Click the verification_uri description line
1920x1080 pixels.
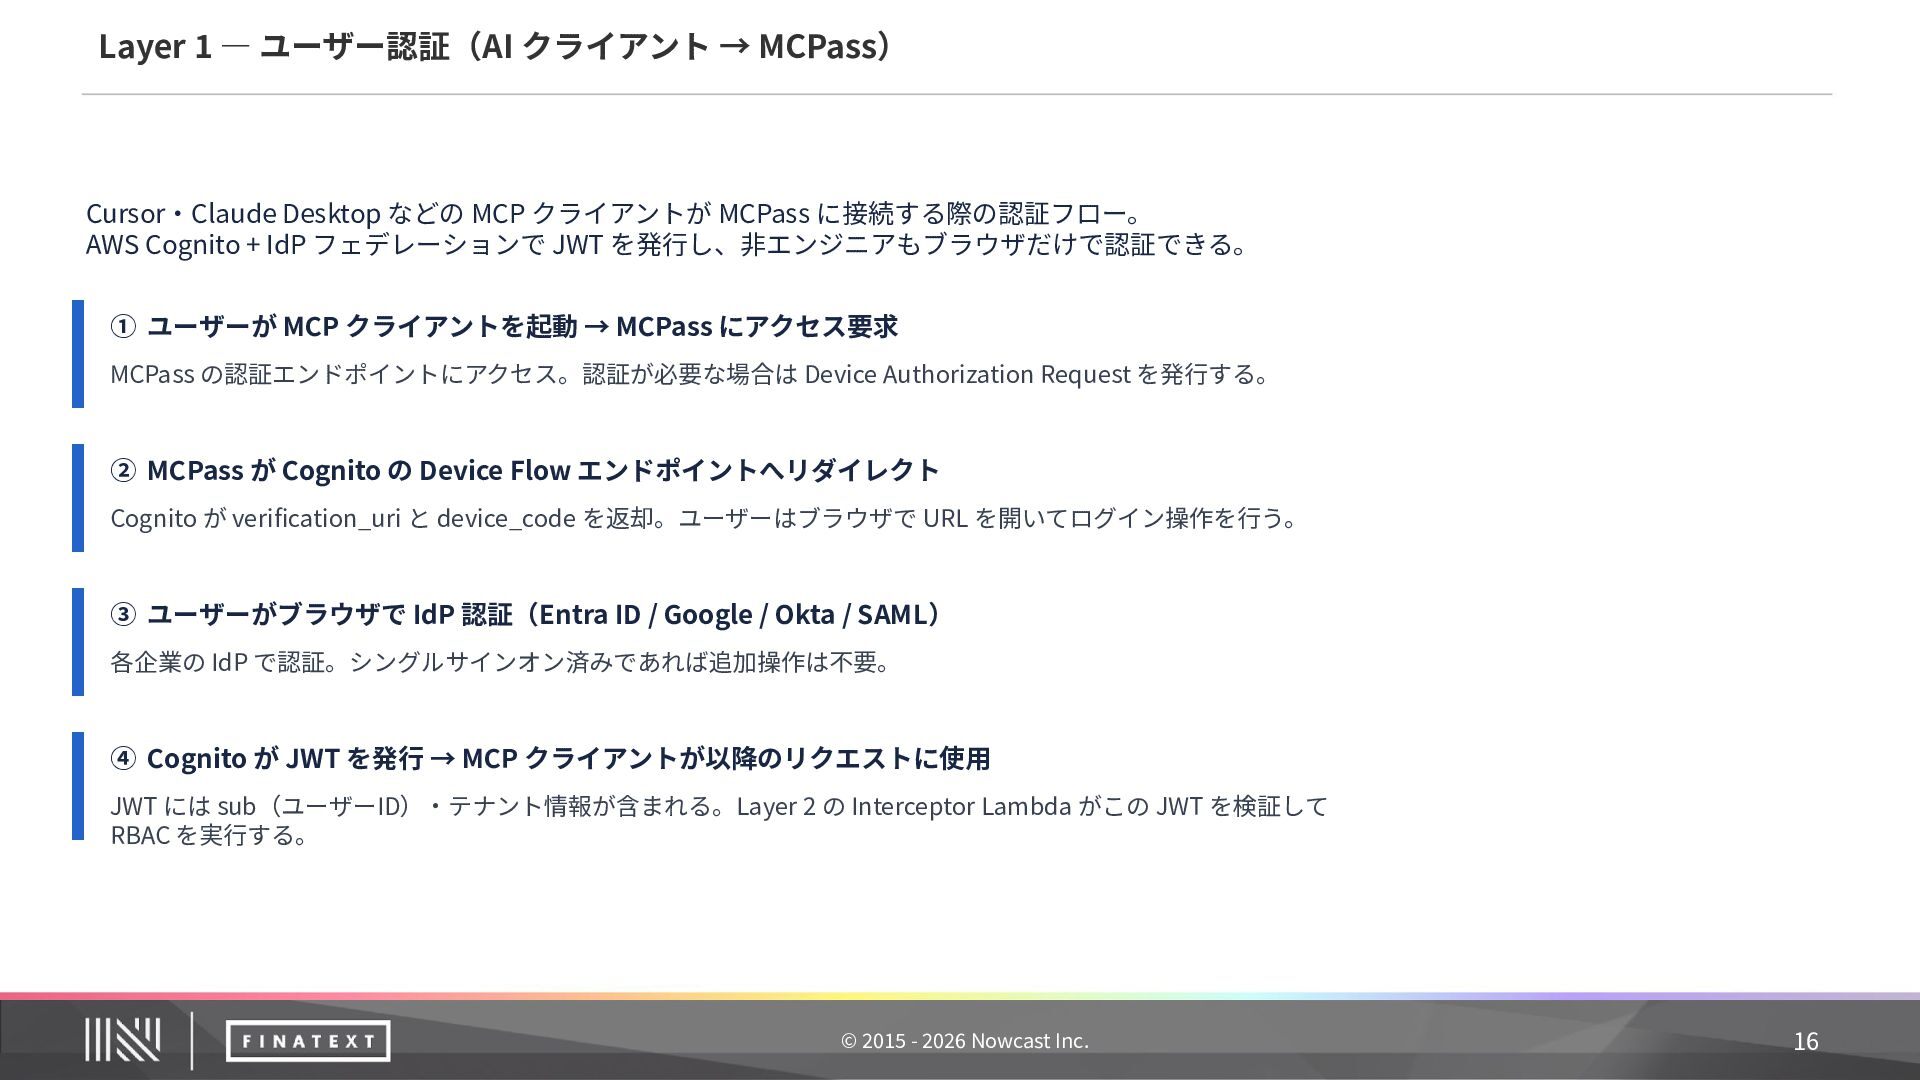(703, 518)
